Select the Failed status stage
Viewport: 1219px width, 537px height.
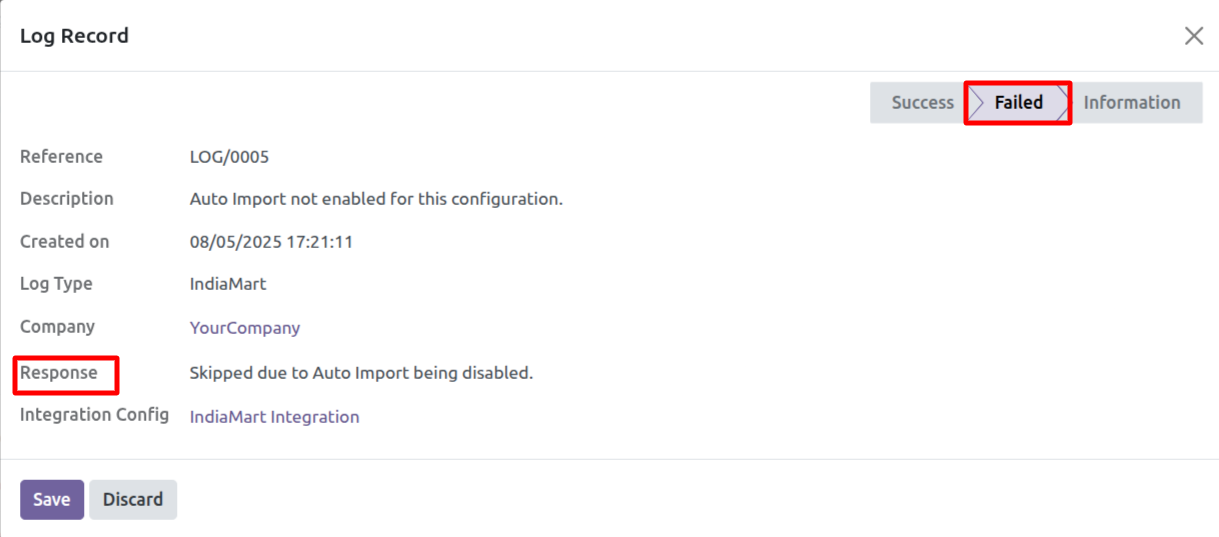tap(1018, 103)
